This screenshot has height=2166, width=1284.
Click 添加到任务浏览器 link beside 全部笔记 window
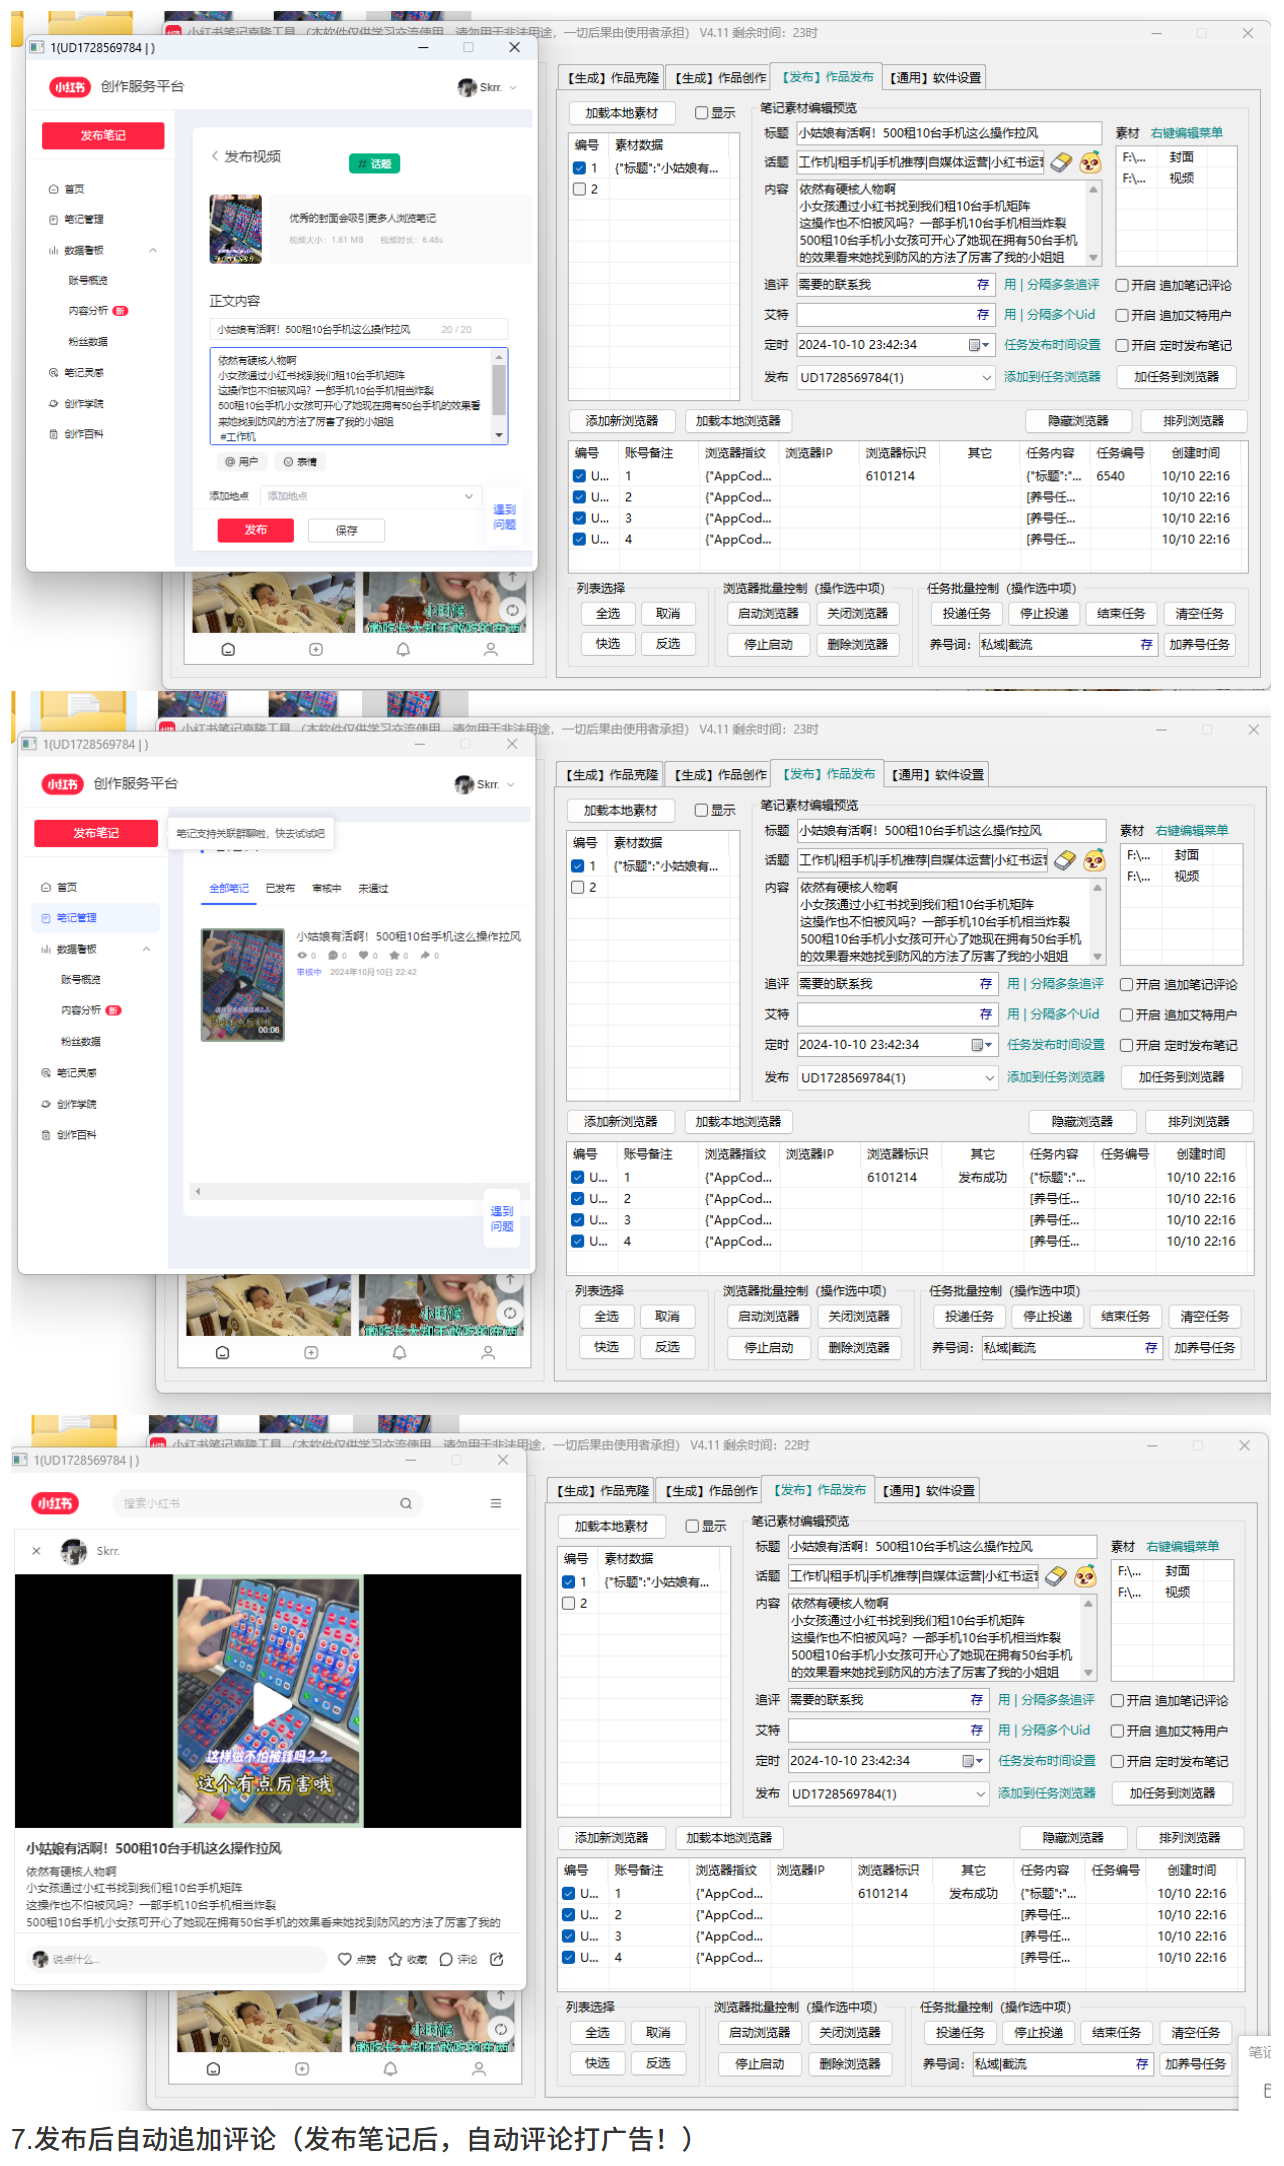1055,1077
